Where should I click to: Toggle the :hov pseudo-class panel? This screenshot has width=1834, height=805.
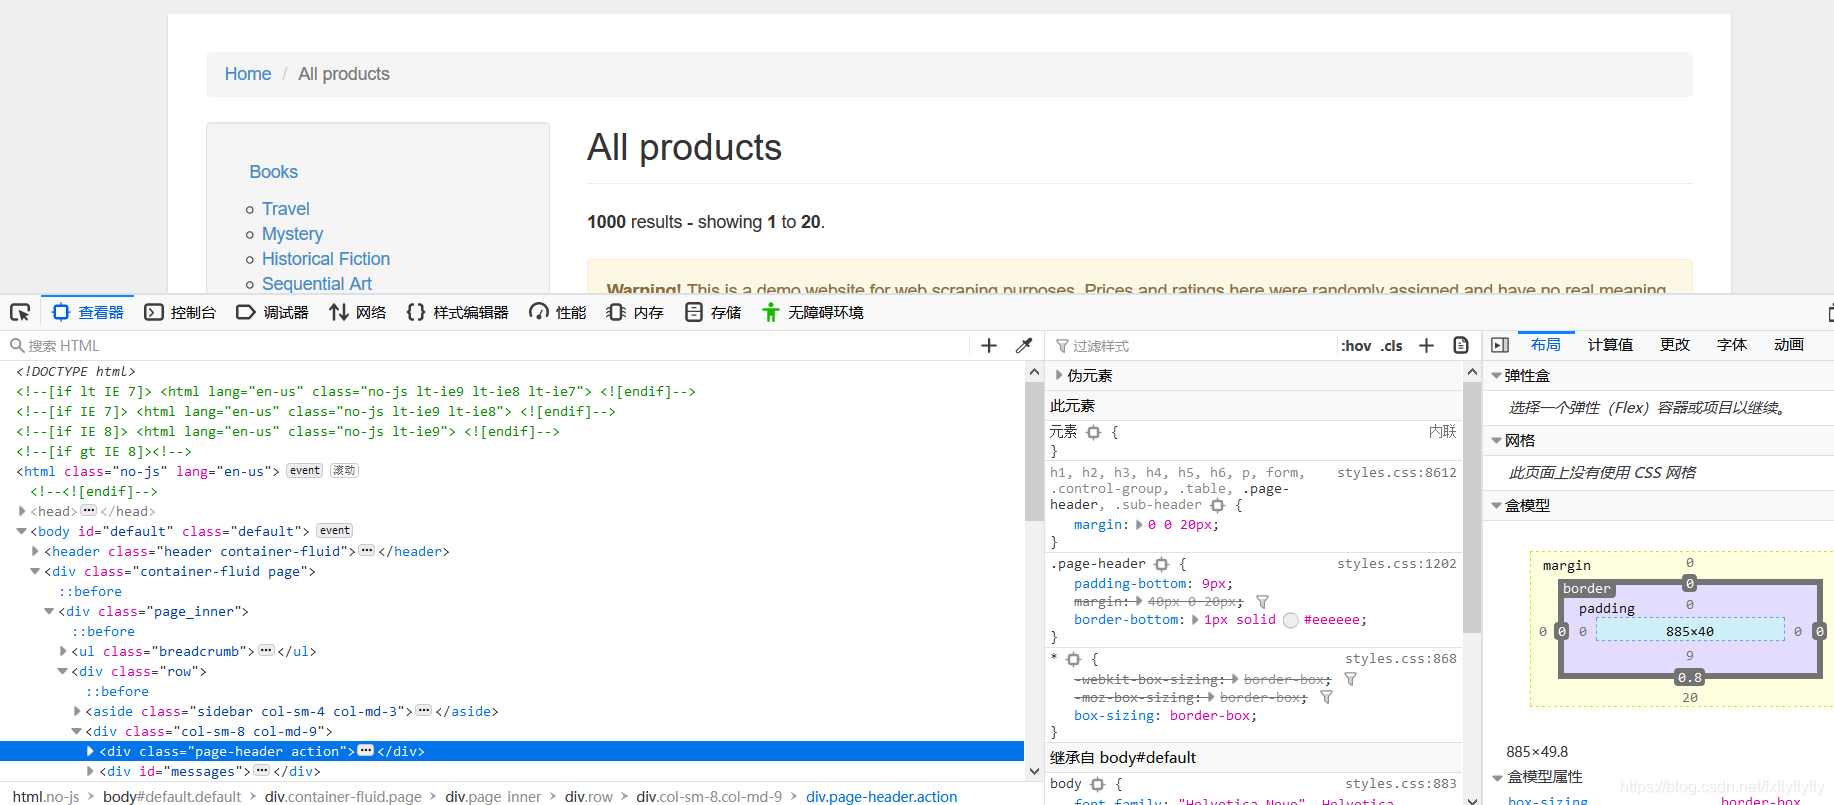click(x=1356, y=346)
